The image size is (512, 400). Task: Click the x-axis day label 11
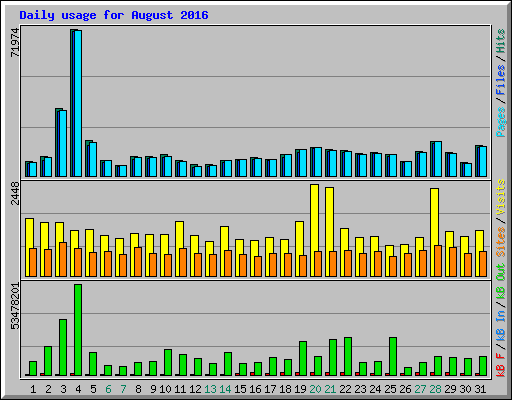click(180, 389)
